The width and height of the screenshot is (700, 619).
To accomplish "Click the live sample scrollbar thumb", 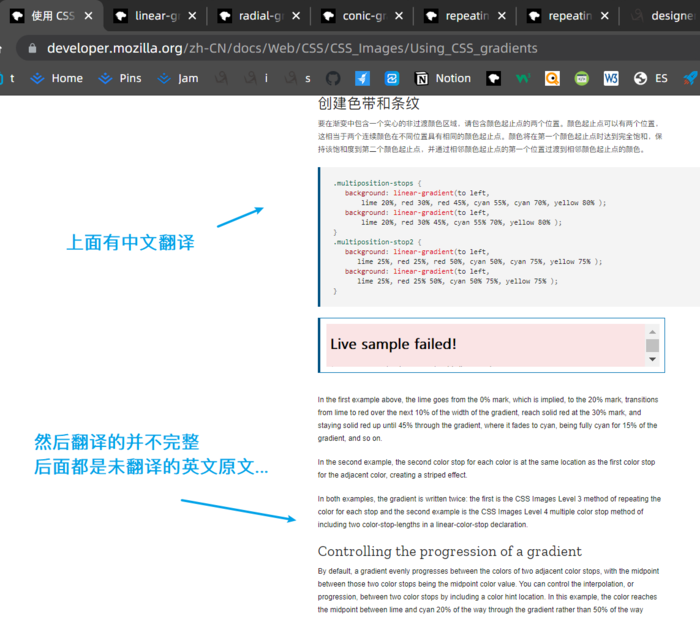I will [652, 345].
